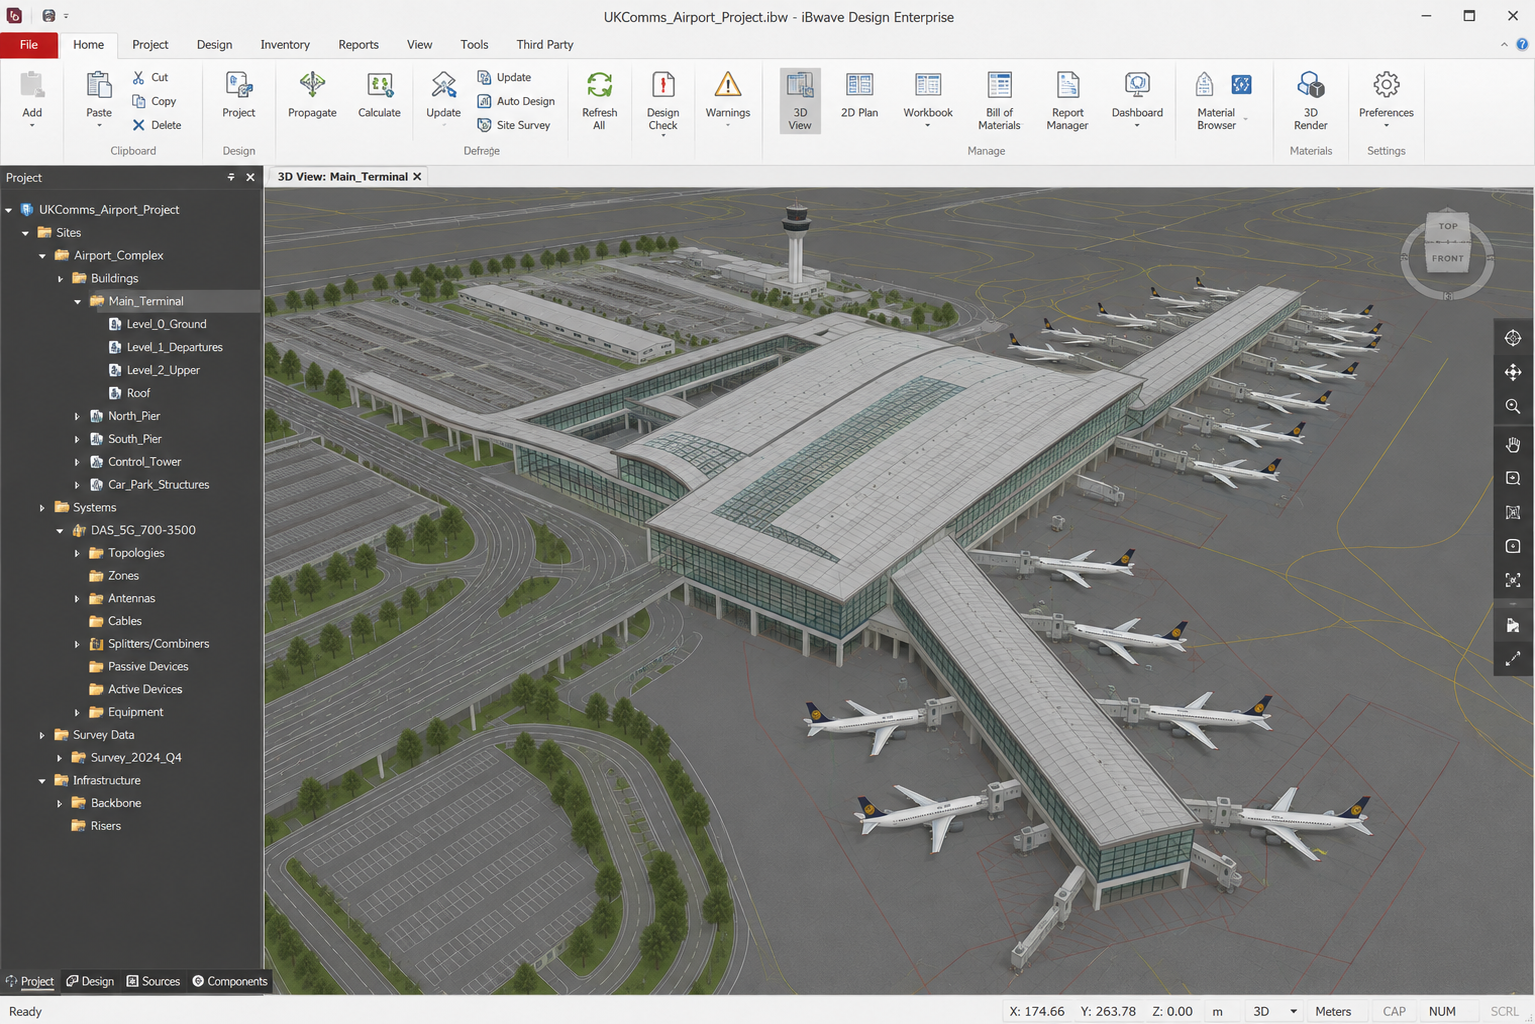Click the TOP face of the view cube
1535x1024 pixels.
(1448, 226)
